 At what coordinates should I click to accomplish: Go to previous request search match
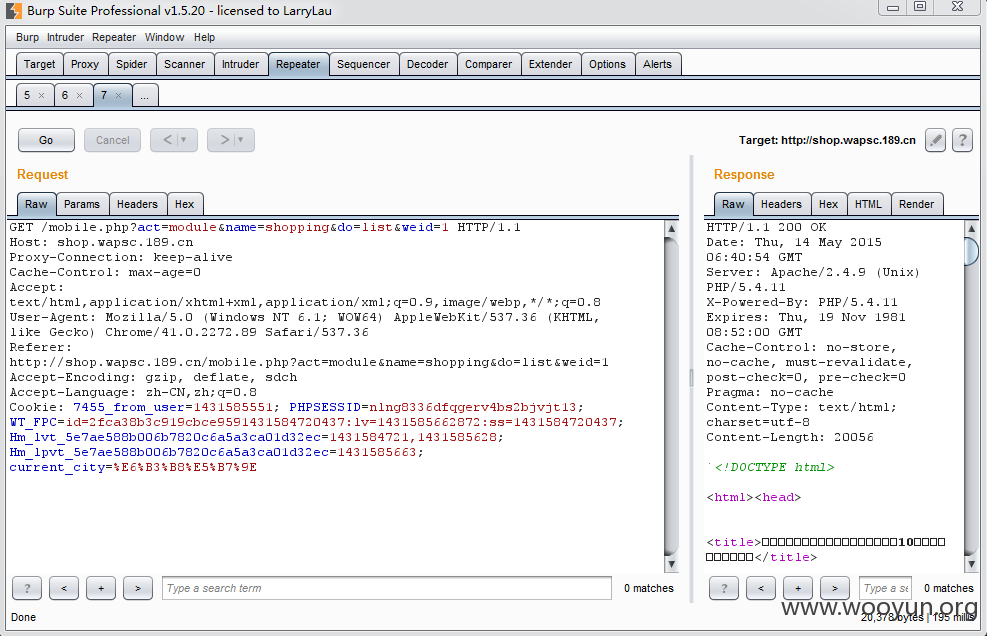[x=64, y=588]
